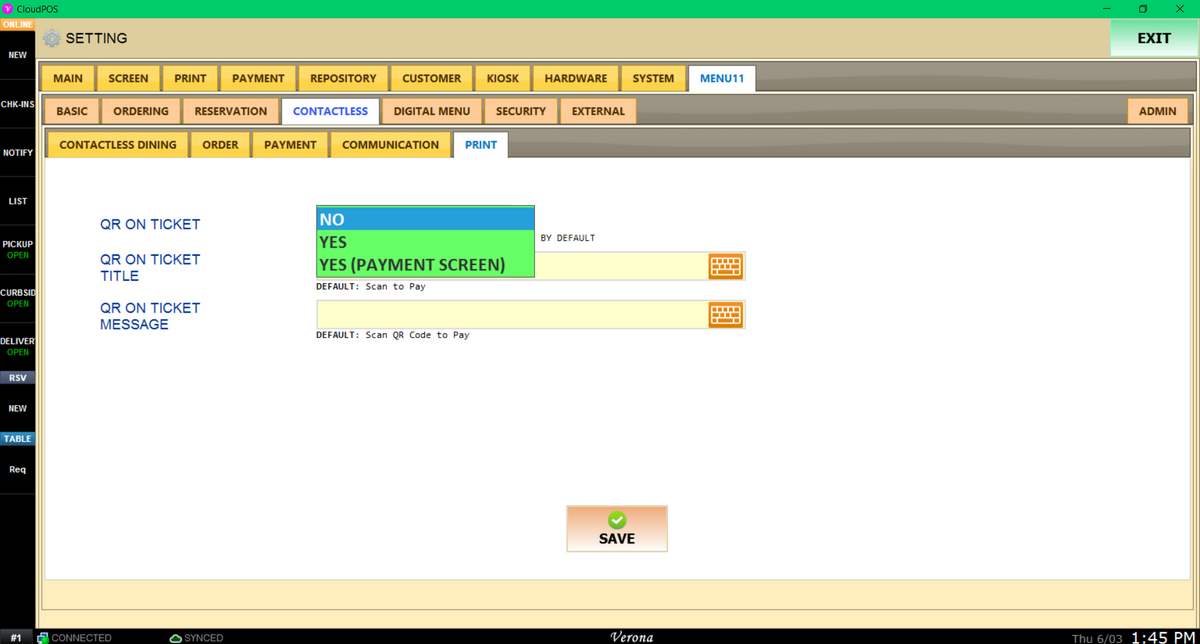Open keyboard icon for QR ticket title
1200x644 pixels.
[726, 266]
